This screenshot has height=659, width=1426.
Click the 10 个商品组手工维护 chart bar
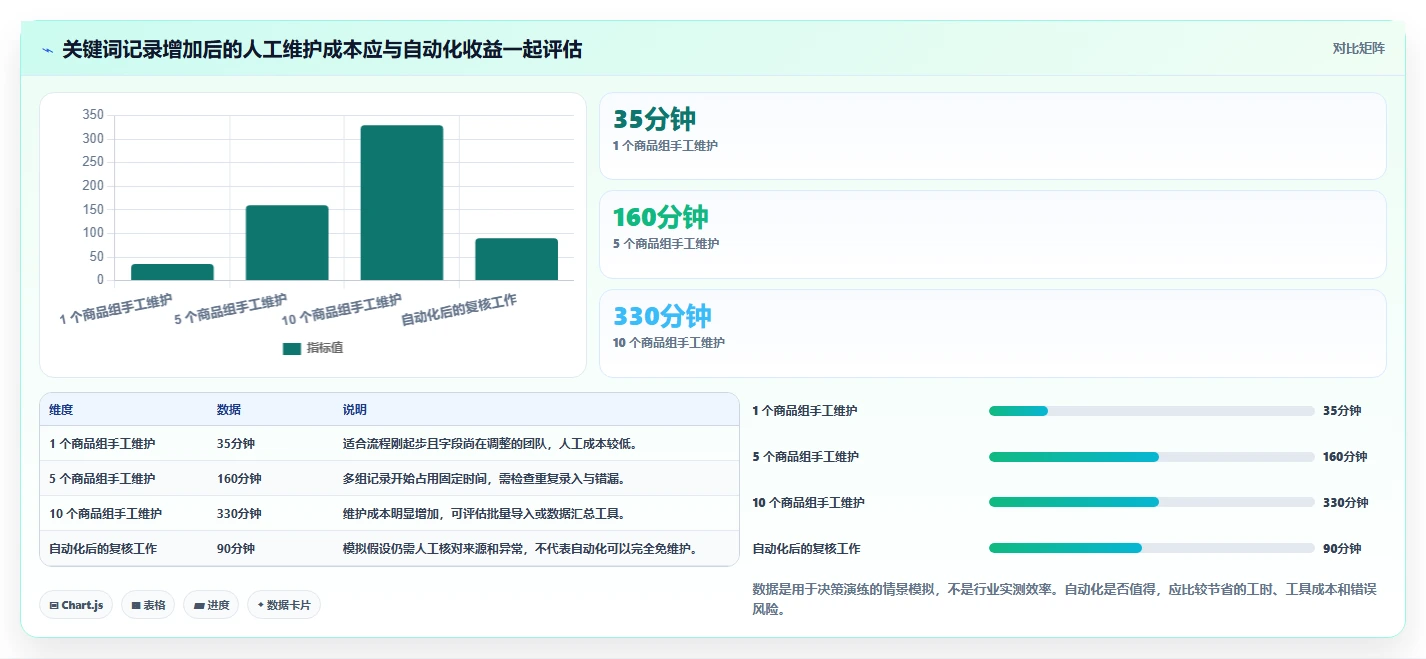pyautogui.click(x=402, y=203)
